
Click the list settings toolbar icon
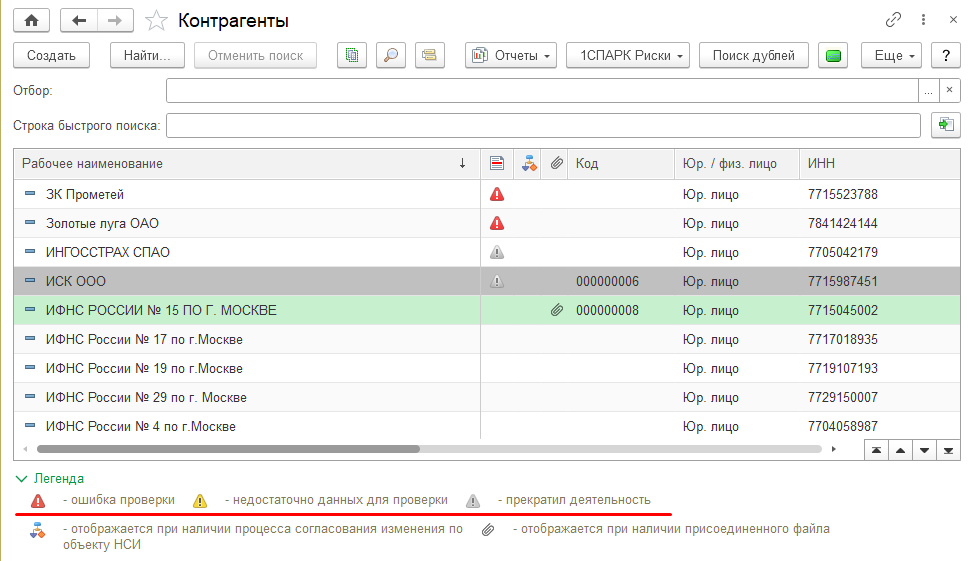pos(430,56)
